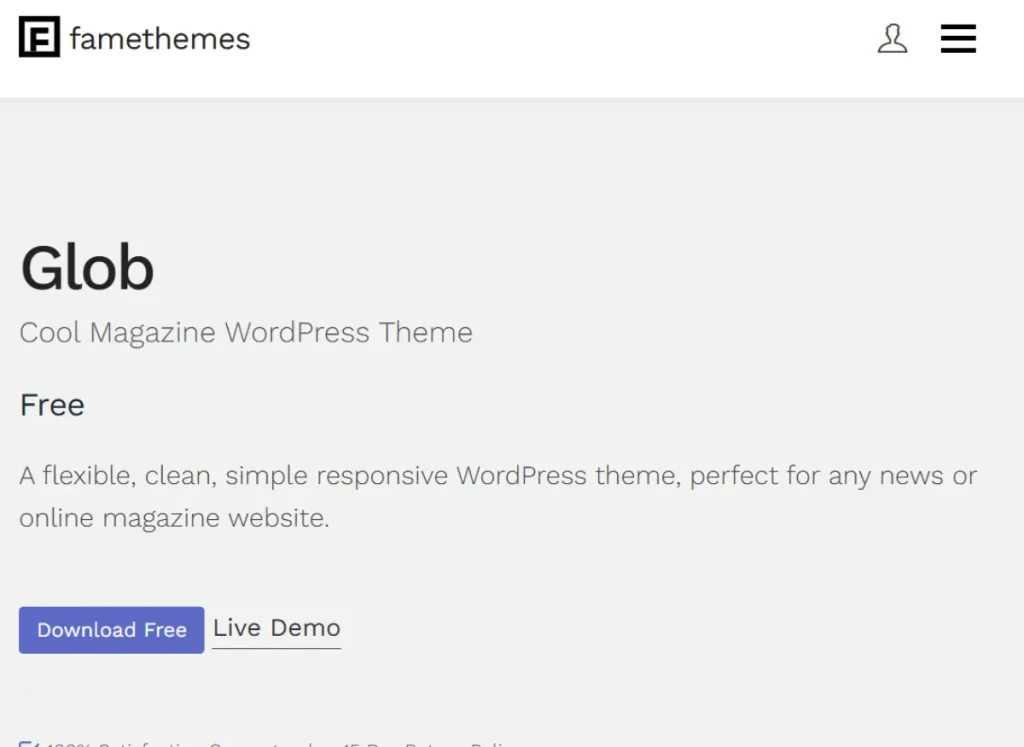Click the FameThemes square logo icon
The height and width of the screenshot is (747, 1024).
pos(40,38)
